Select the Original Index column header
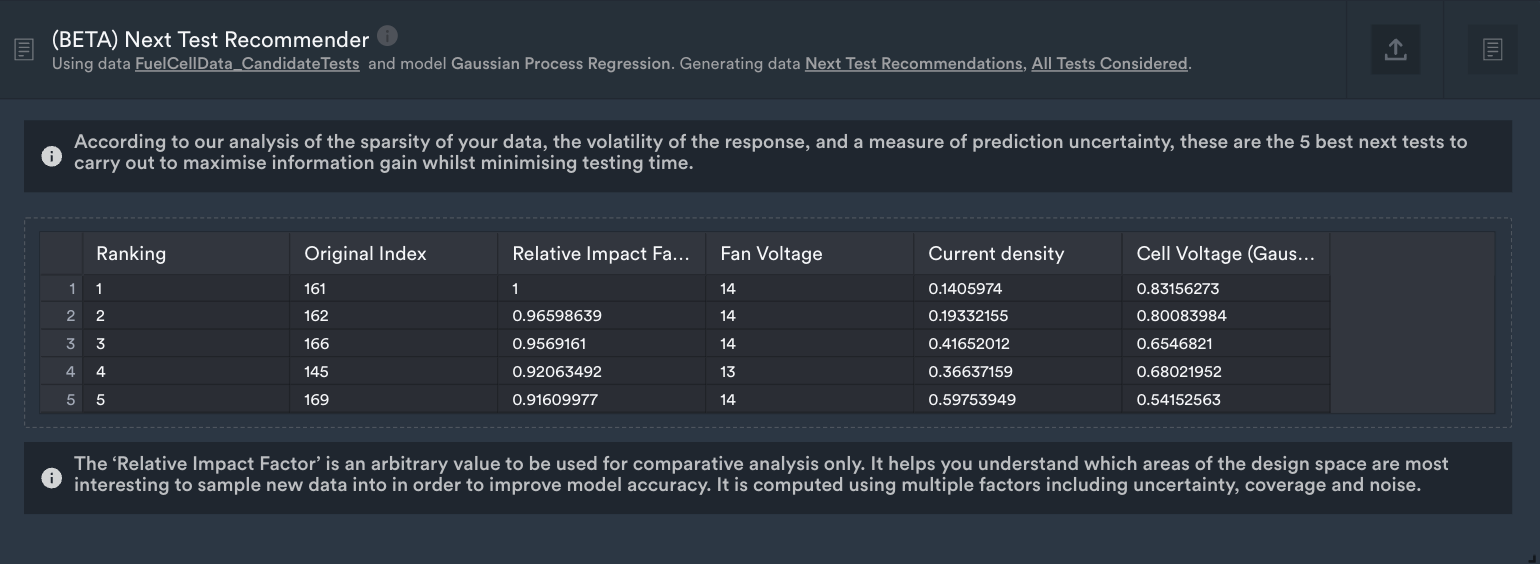 [x=394, y=254]
